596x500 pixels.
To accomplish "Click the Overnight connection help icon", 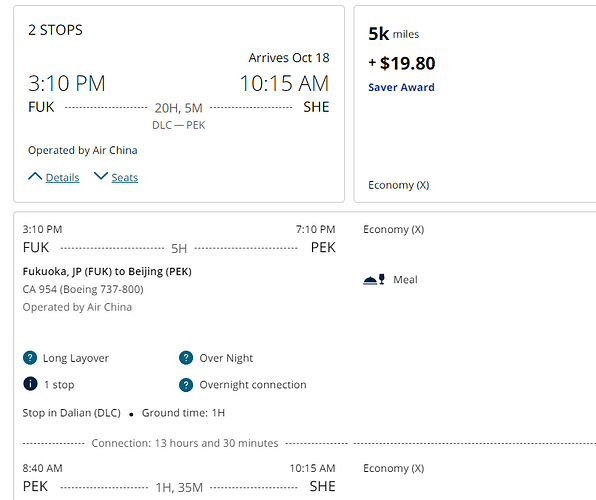I will (x=186, y=385).
